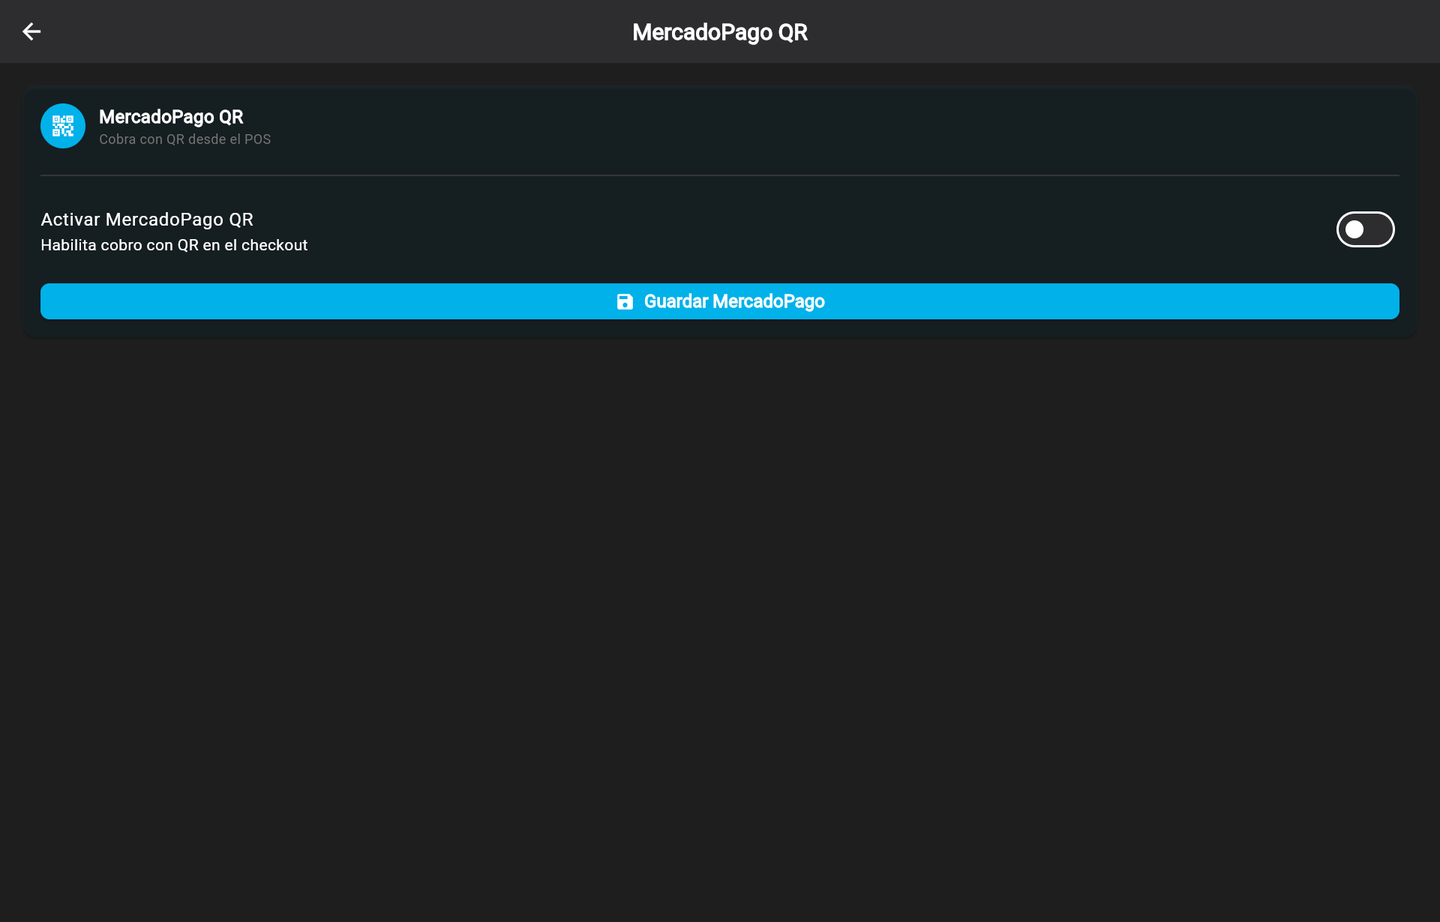Go back using the arrow icon

(32, 32)
